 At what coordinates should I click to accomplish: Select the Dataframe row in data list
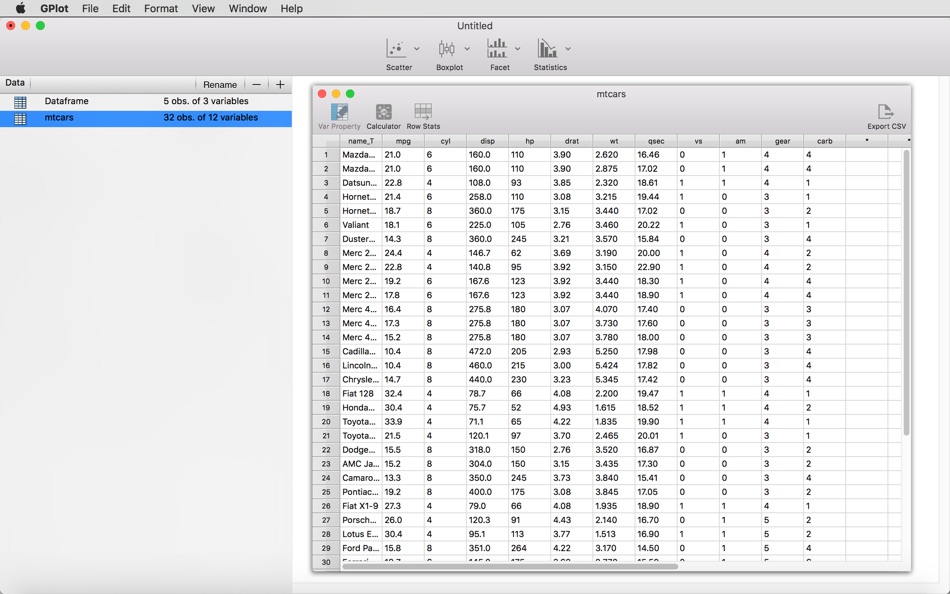145,101
